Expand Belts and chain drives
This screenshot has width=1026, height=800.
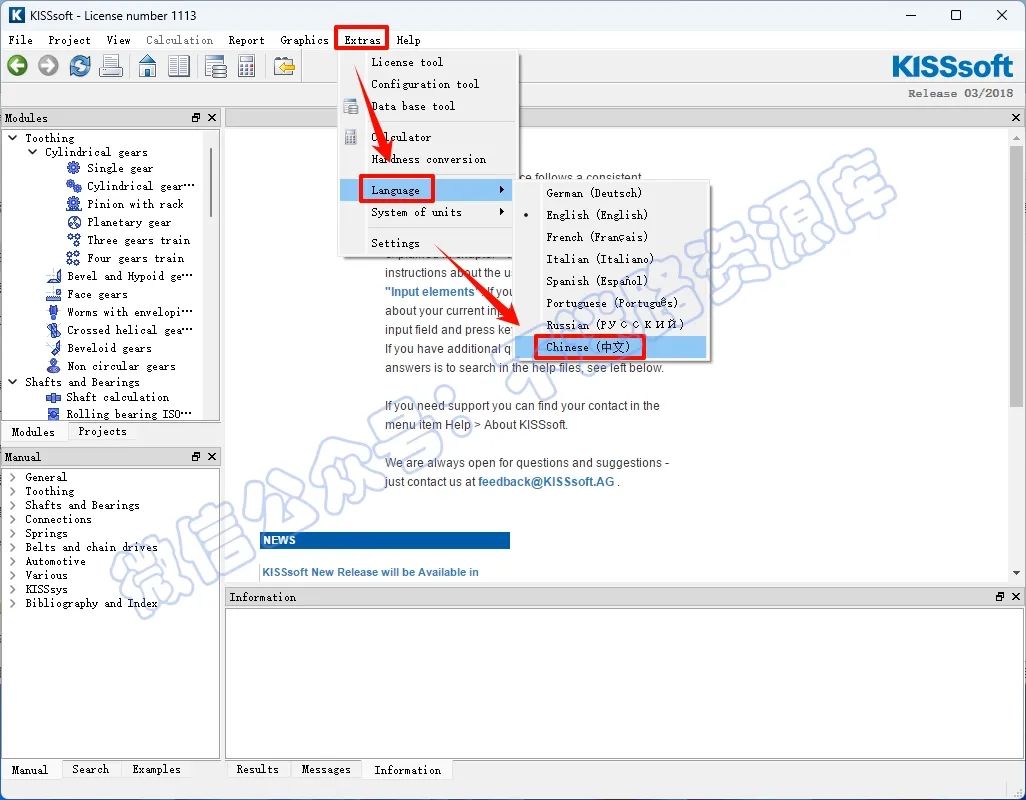[x=12, y=548]
